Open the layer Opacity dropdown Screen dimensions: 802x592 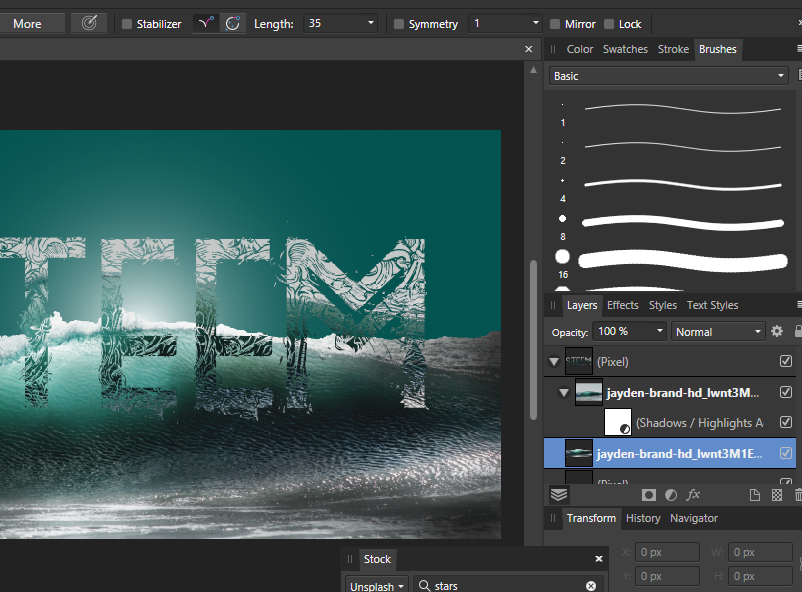click(x=659, y=332)
